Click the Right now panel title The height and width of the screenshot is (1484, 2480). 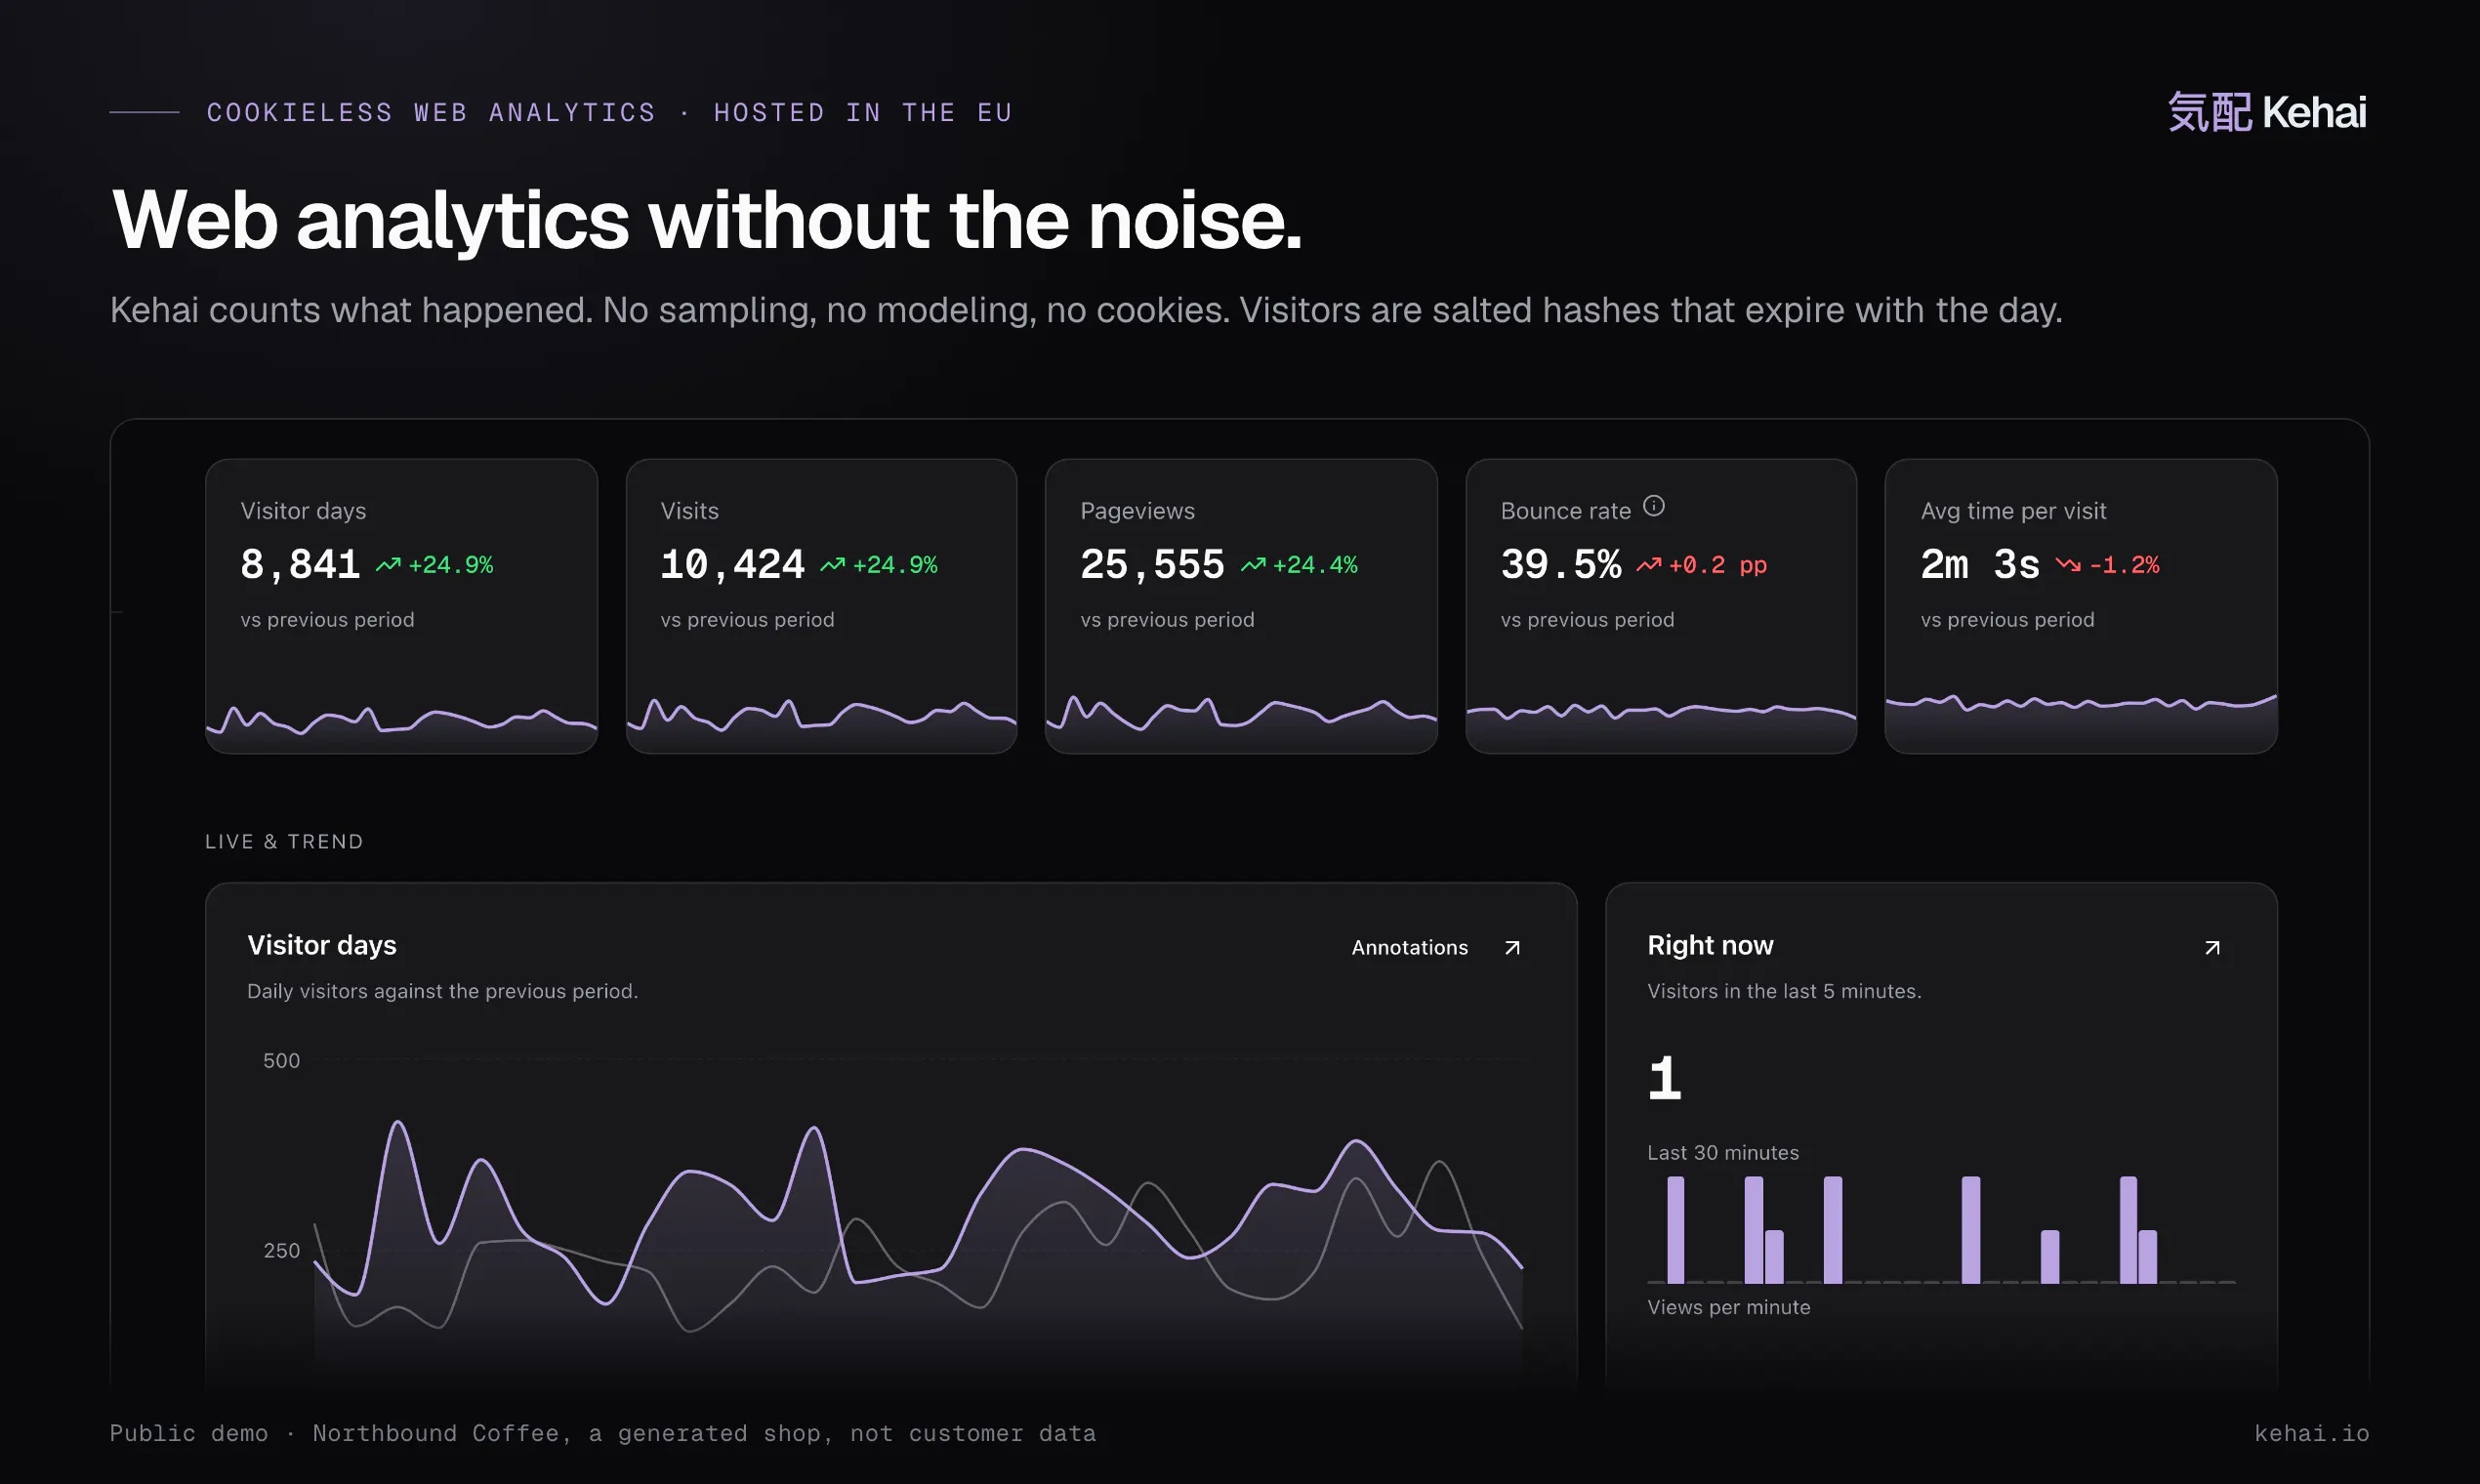click(x=1710, y=945)
